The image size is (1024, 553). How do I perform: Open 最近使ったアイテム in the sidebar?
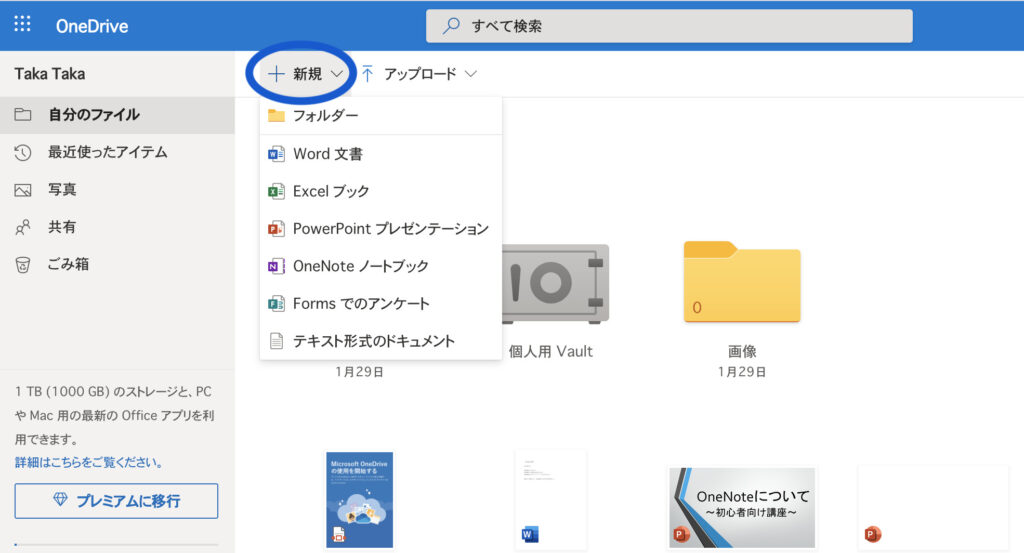tap(117, 153)
